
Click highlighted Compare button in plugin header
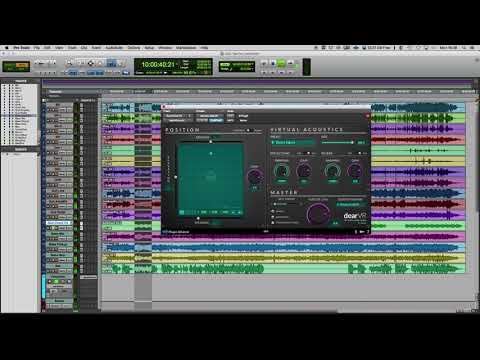point(216,120)
